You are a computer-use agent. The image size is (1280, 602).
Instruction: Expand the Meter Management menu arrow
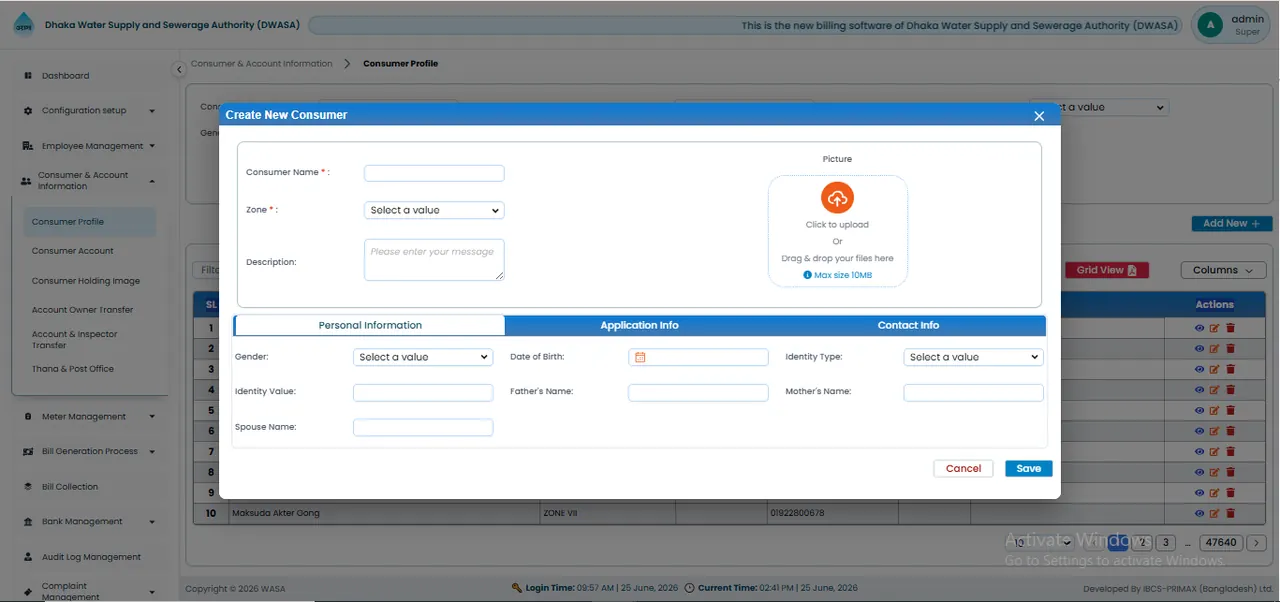pos(152,416)
